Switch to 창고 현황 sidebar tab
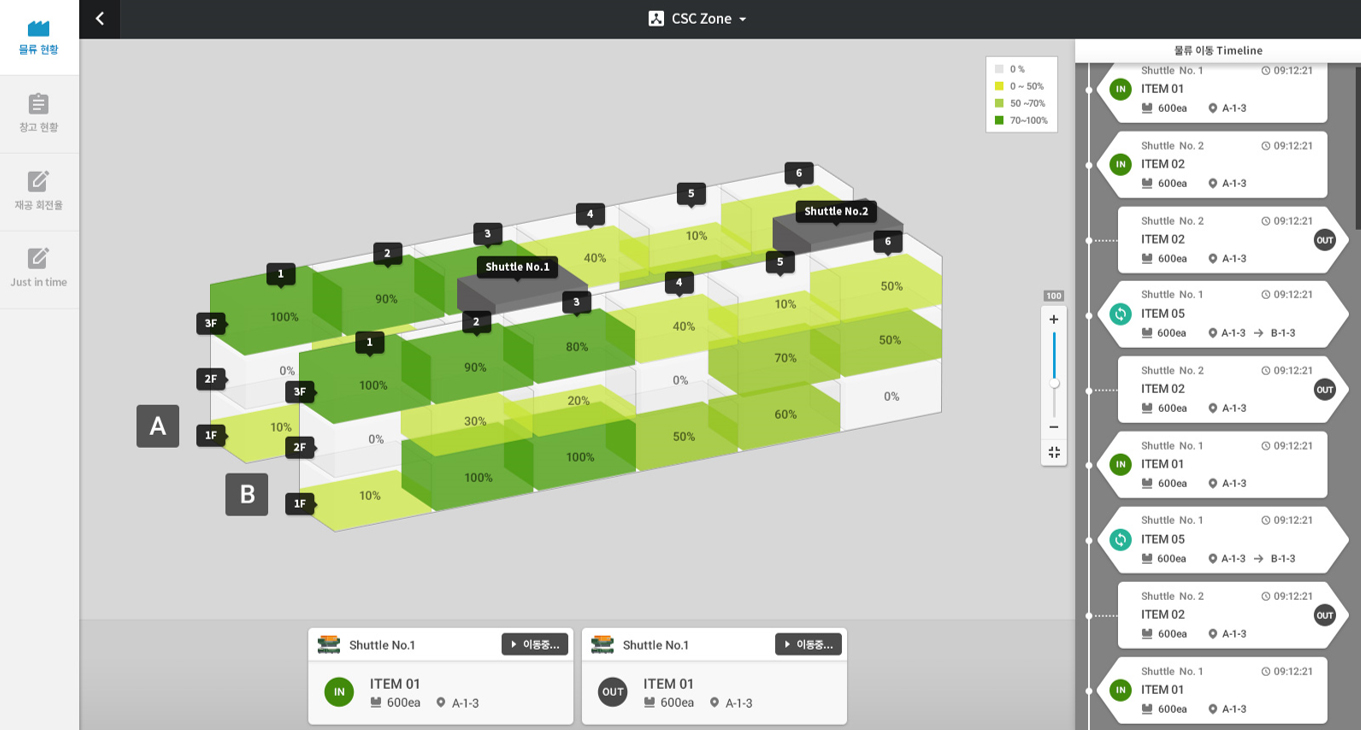Image resolution: width=1361 pixels, height=730 pixels. [39, 114]
